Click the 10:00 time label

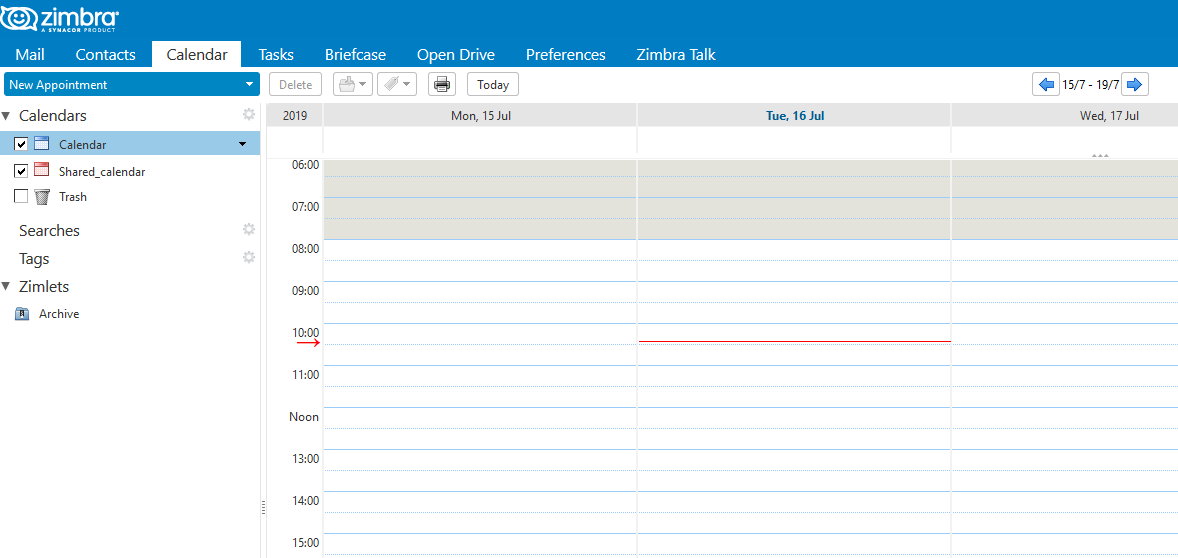305,333
